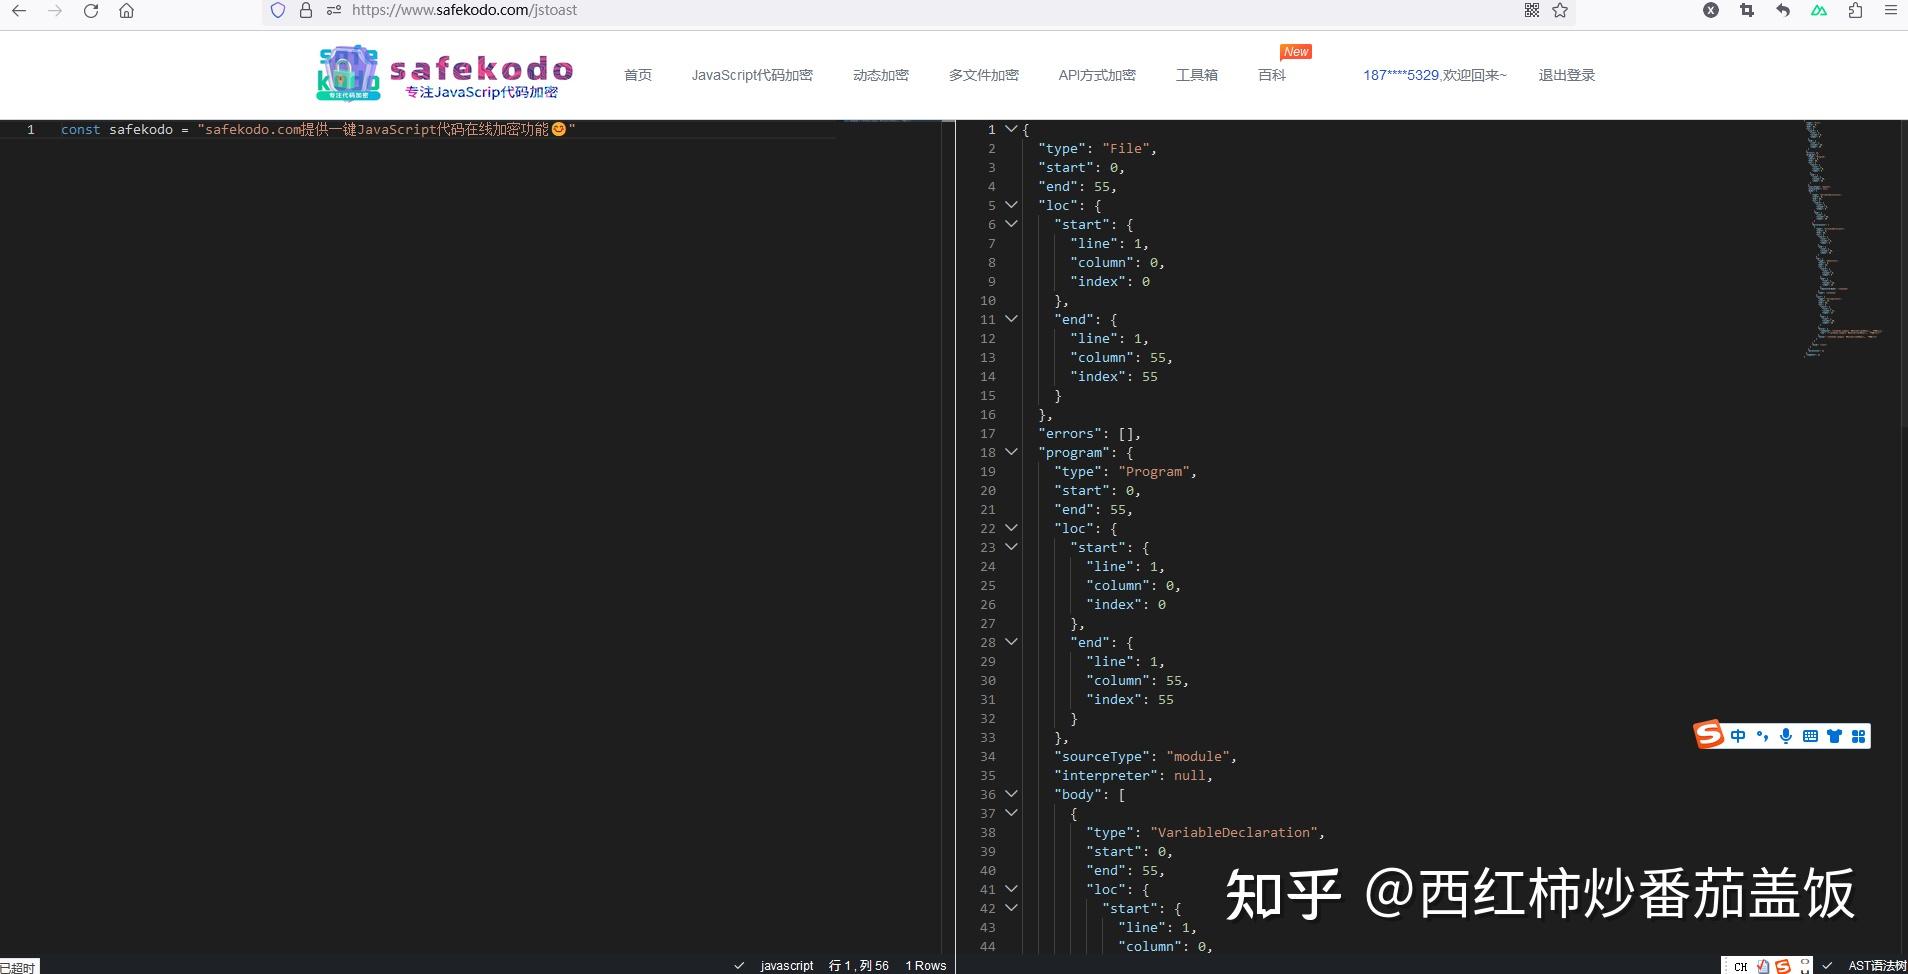The width and height of the screenshot is (1908, 974).
Task: Go to browser home page
Action: click(x=127, y=11)
